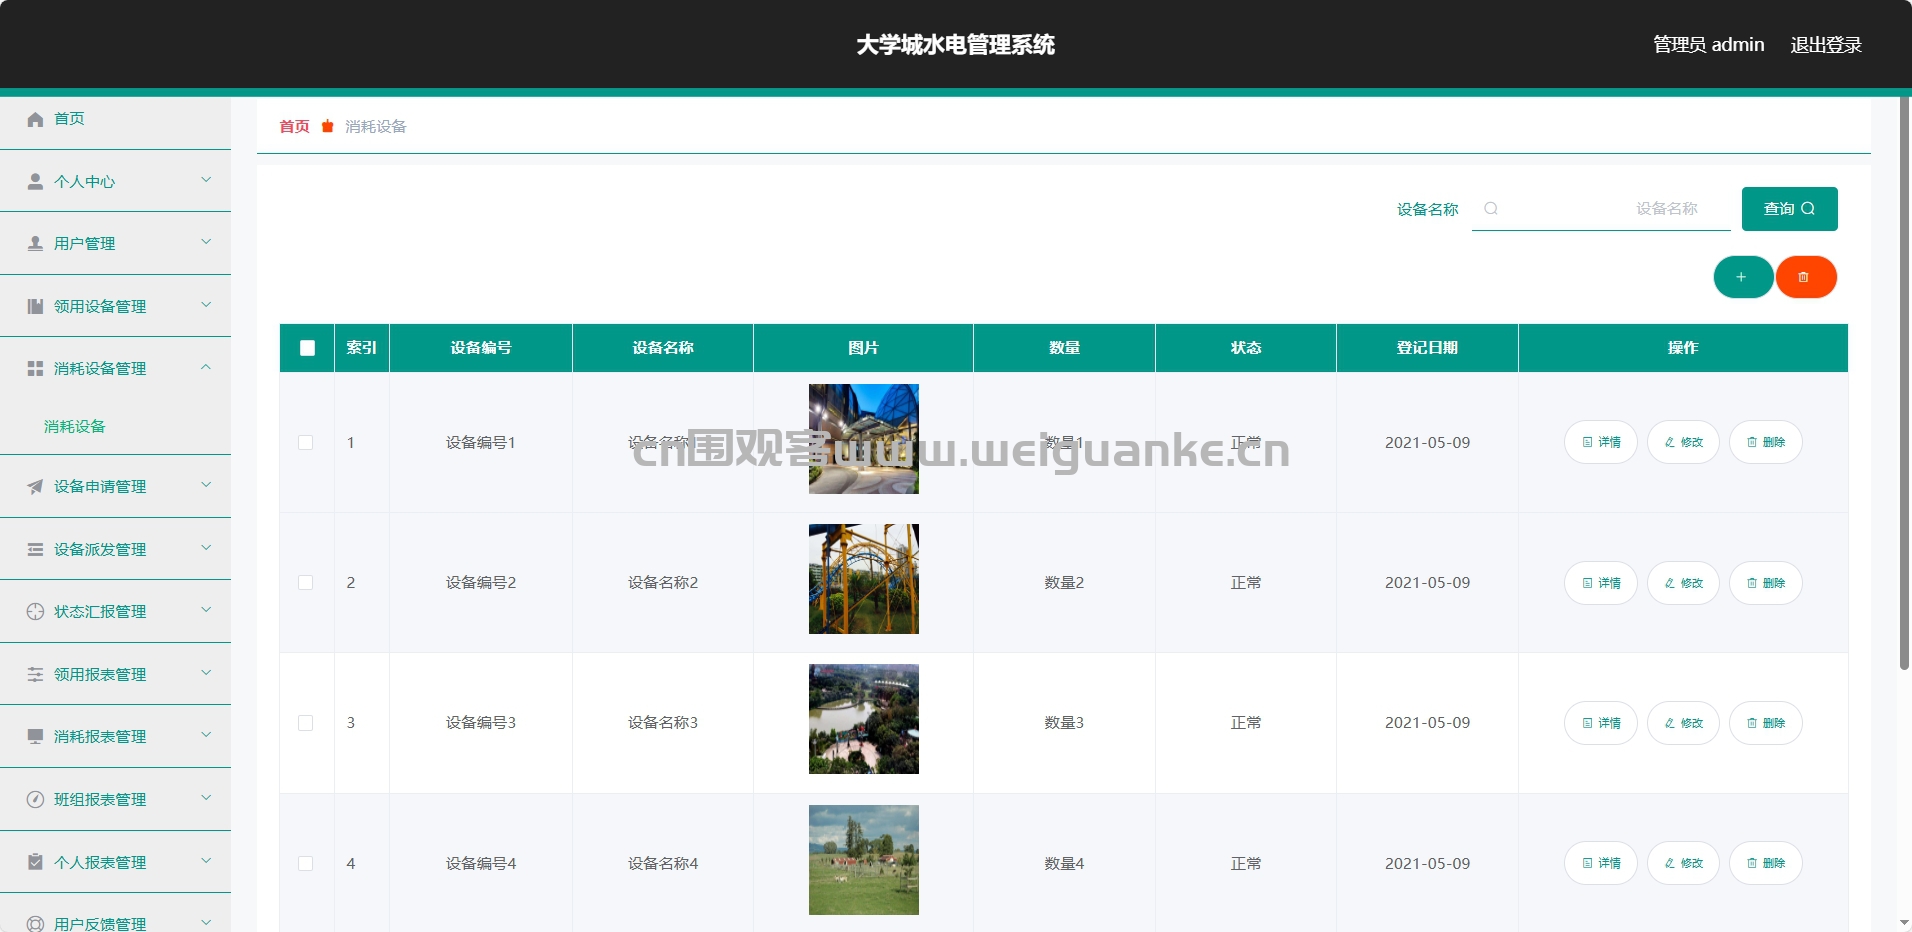
Task: Click the 首页 breadcrumb link
Action: coord(294,126)
